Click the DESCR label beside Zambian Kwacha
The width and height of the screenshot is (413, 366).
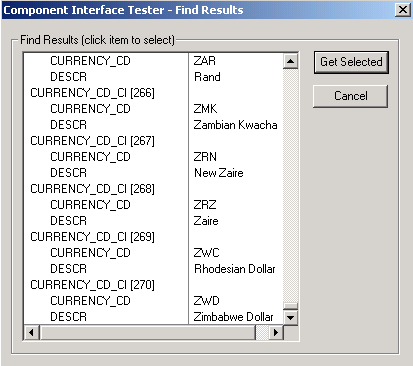coord(68,125)
